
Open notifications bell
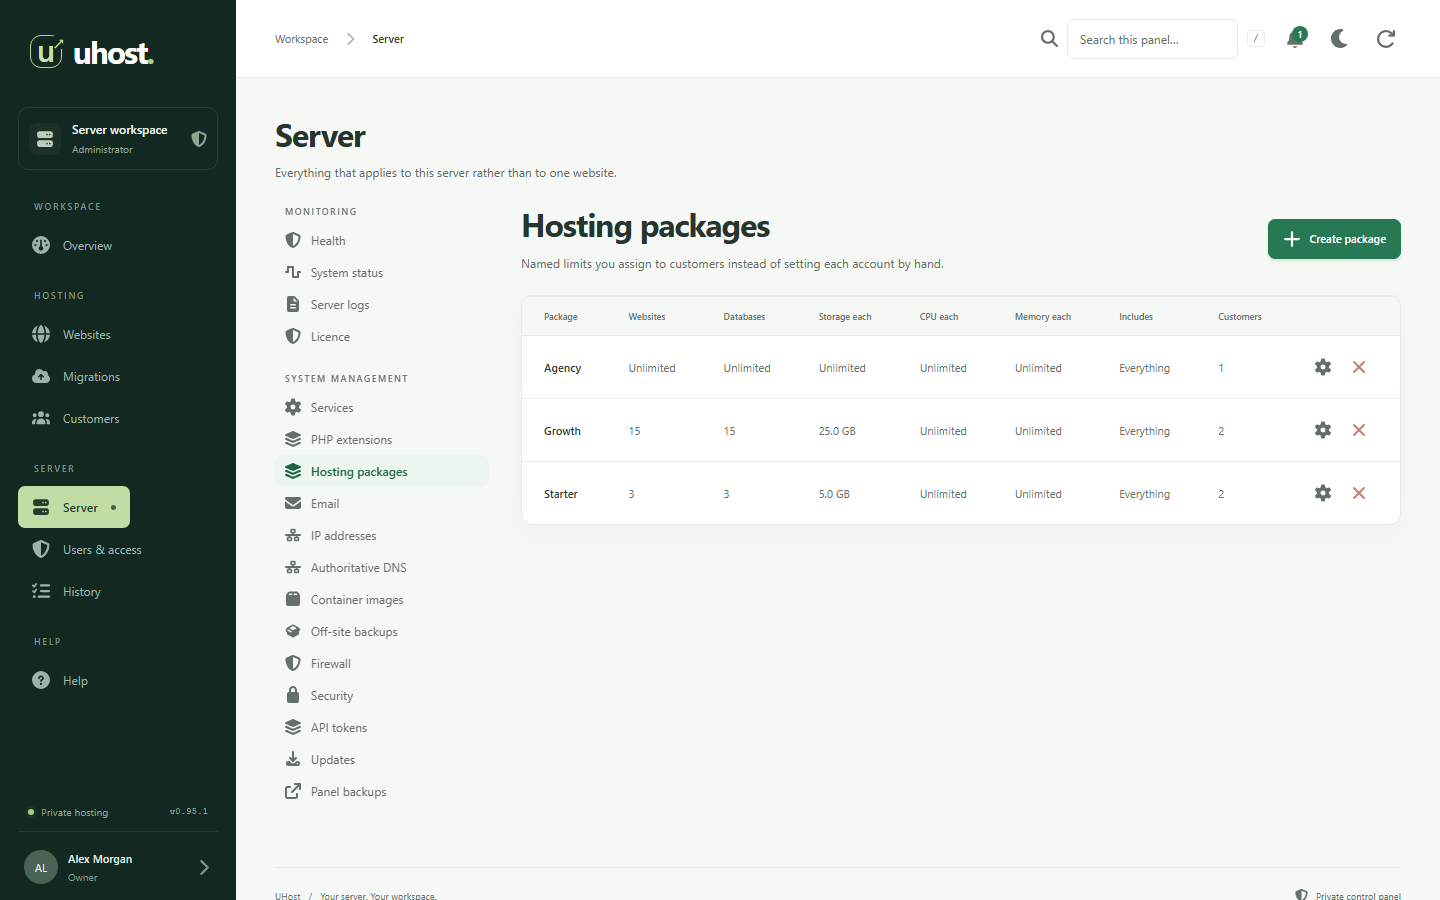[1295, 39]
